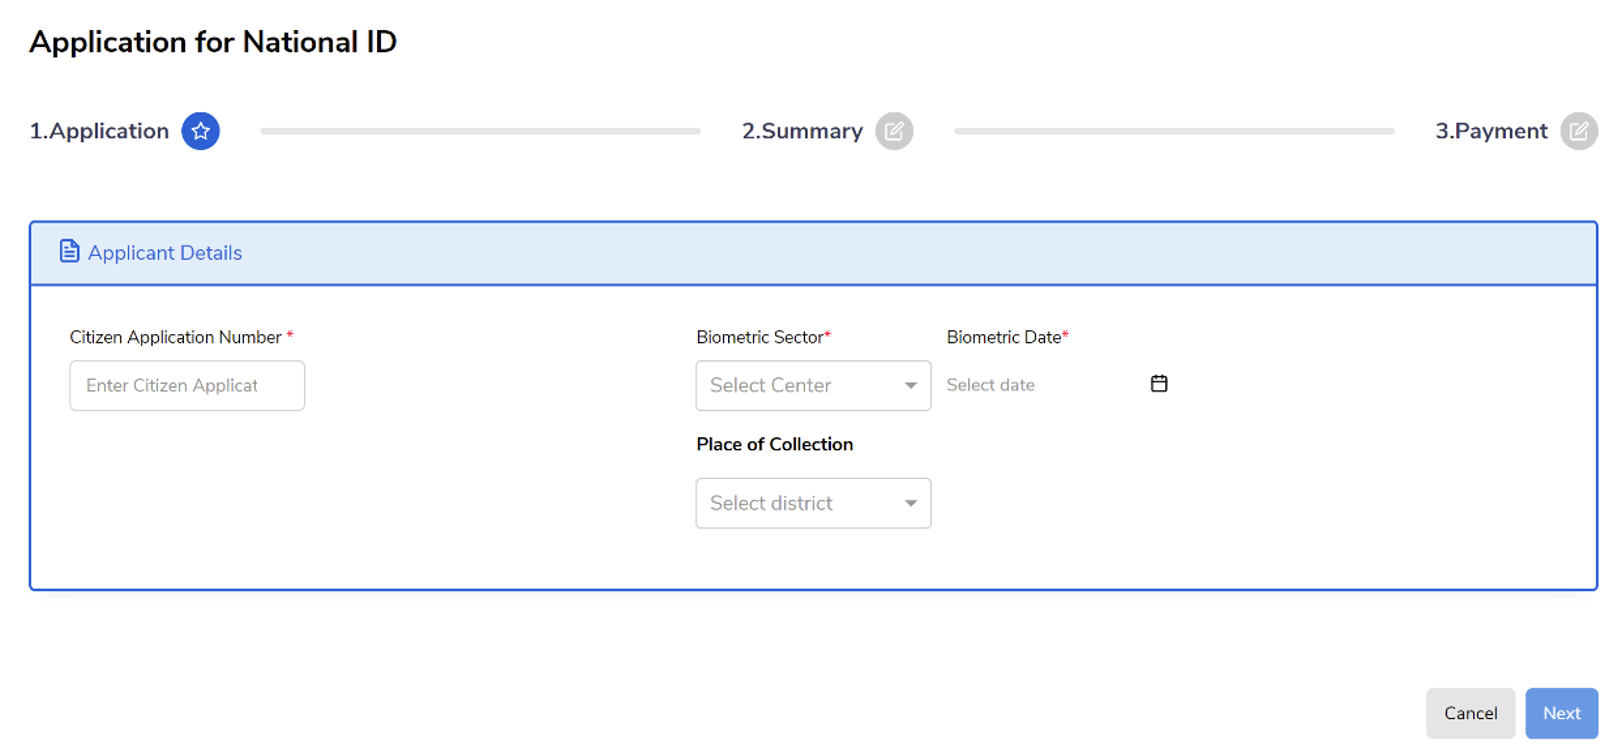Click the document icon in Applicant Details header

69,251
